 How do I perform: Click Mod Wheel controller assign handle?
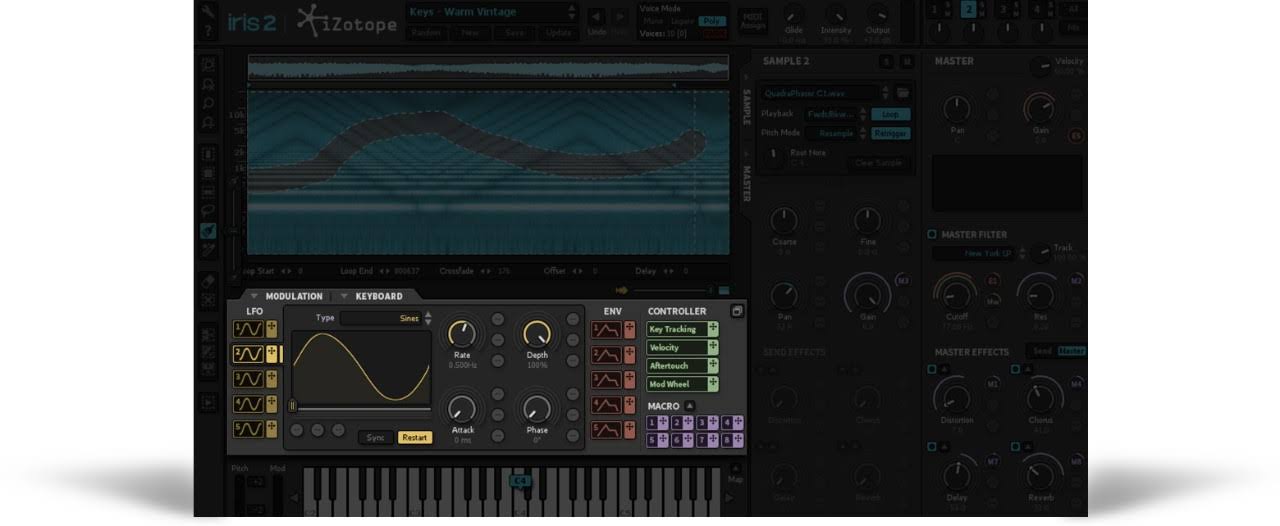tap(713, 383)
